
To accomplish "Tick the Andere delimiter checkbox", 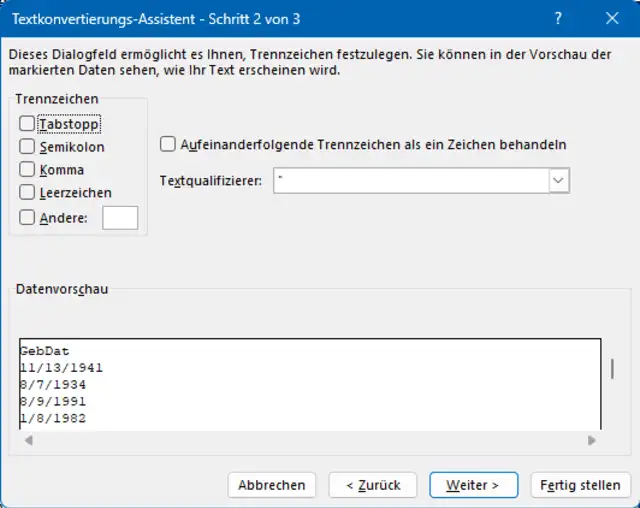I will 27,217.
